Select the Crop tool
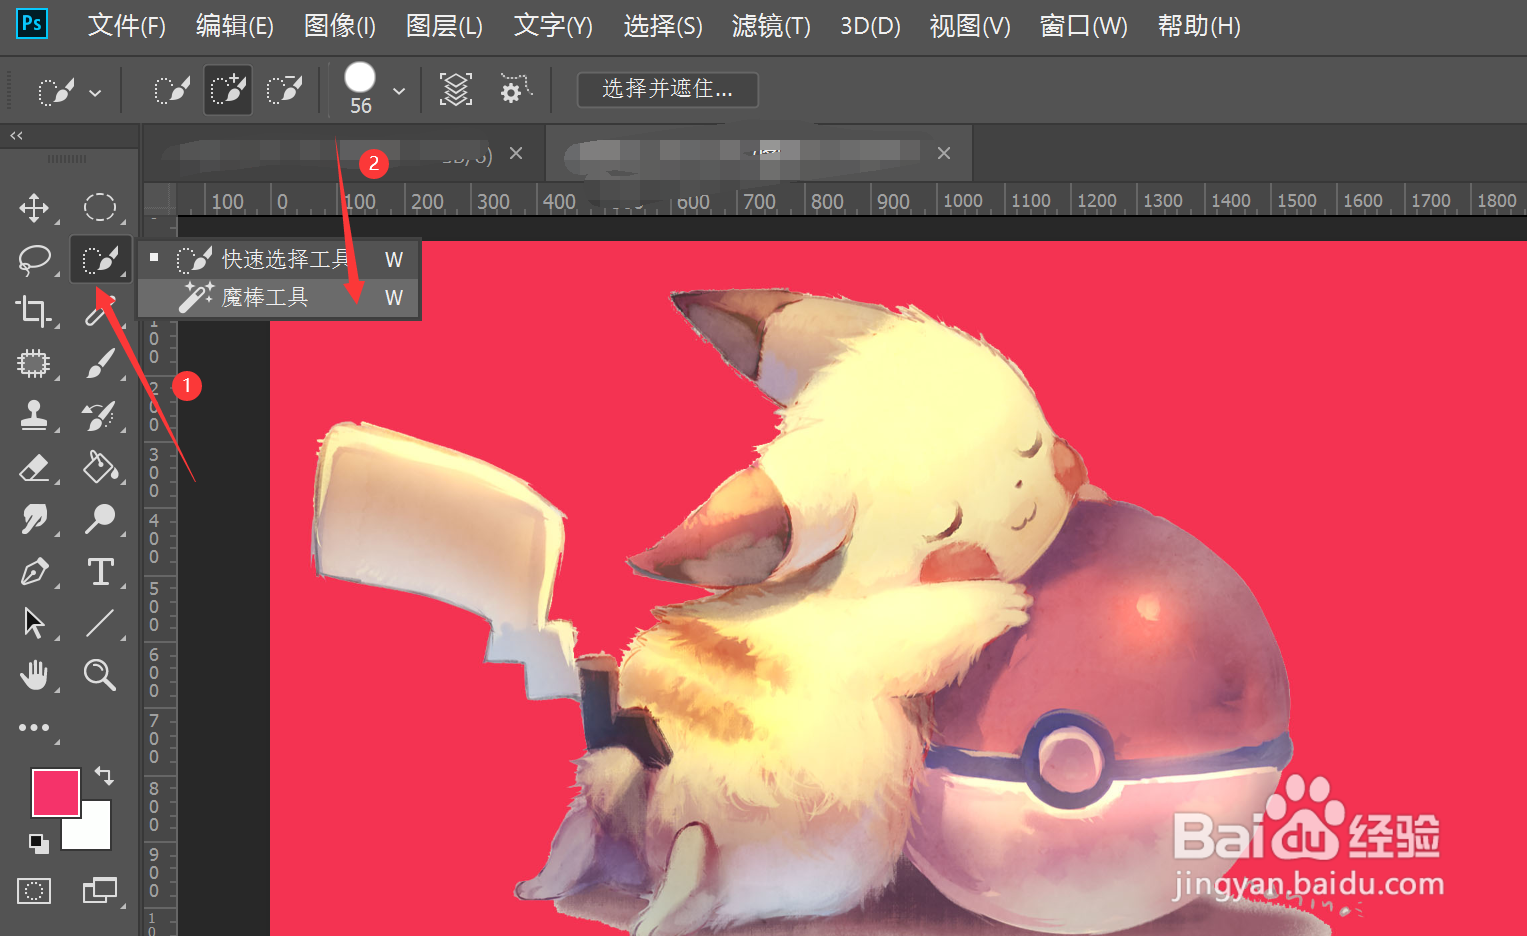This screenshot has width=1527, height=936. pyautogui.click(x=34, y=311)
